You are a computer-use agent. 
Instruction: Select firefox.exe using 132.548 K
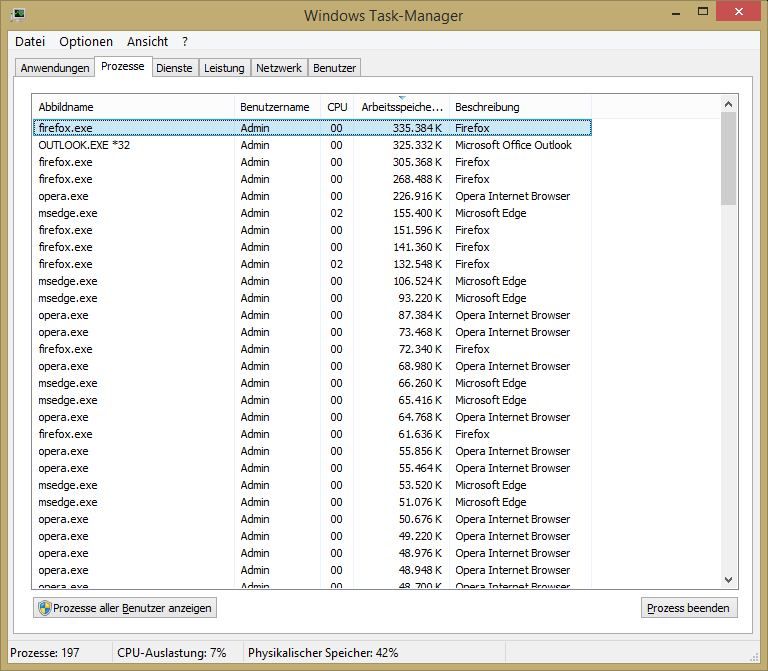pyautogui.click(x=312, y=264)
